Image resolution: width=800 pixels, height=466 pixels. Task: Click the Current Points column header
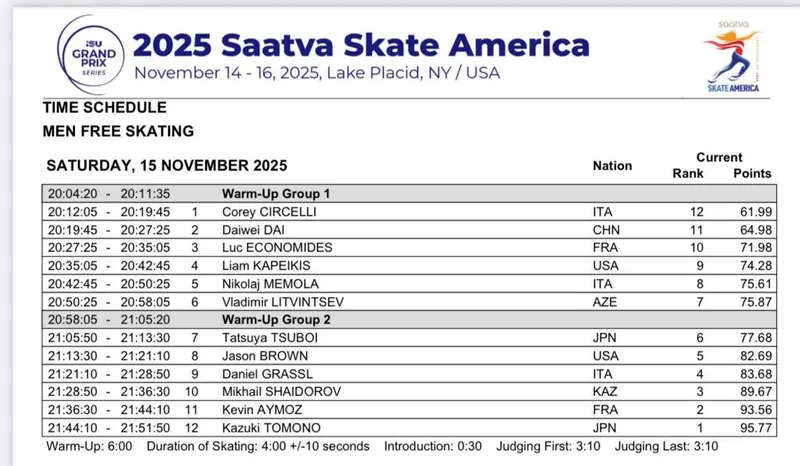point(753,172)
